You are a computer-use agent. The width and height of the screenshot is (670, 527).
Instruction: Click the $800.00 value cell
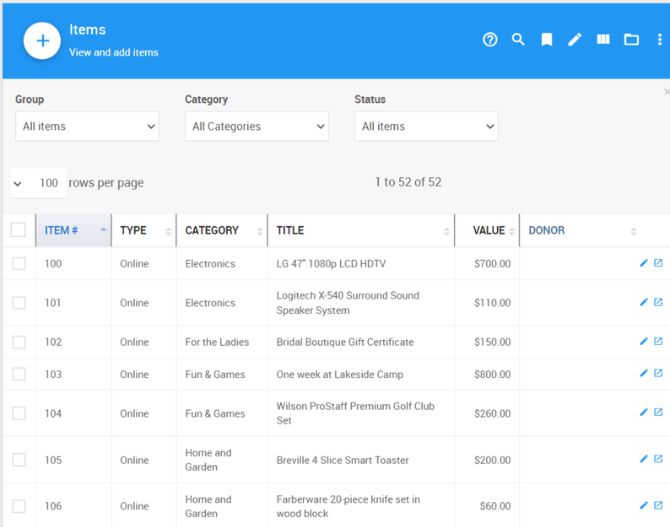492,374
